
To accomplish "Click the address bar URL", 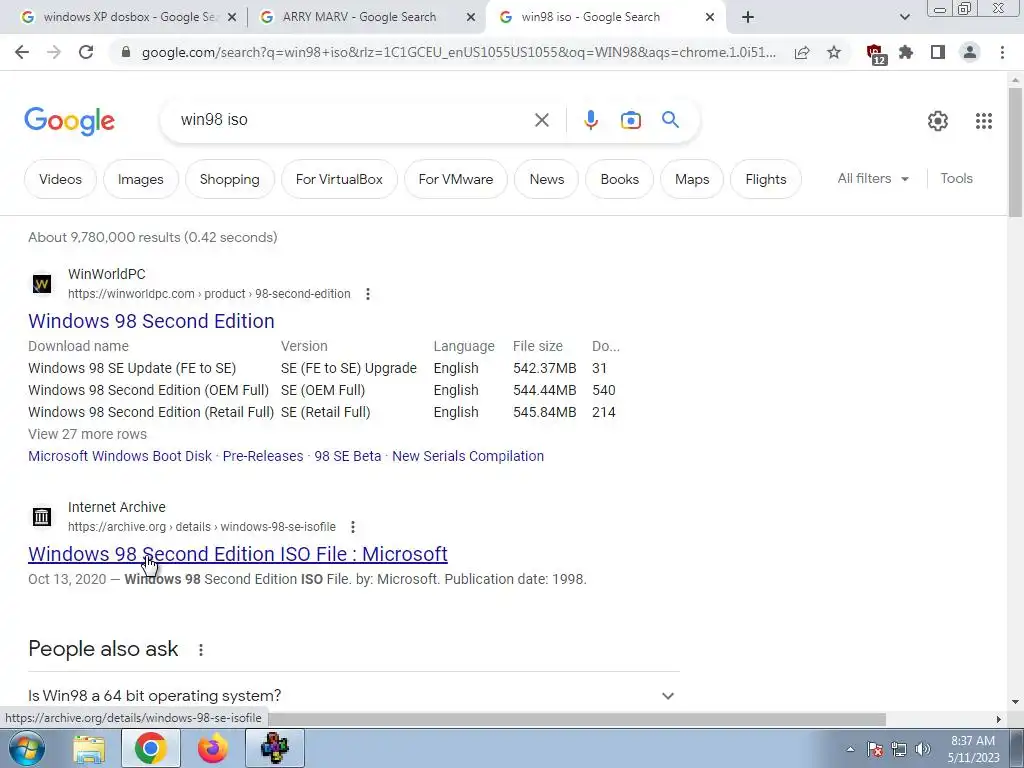I will (x=458, y=52).
